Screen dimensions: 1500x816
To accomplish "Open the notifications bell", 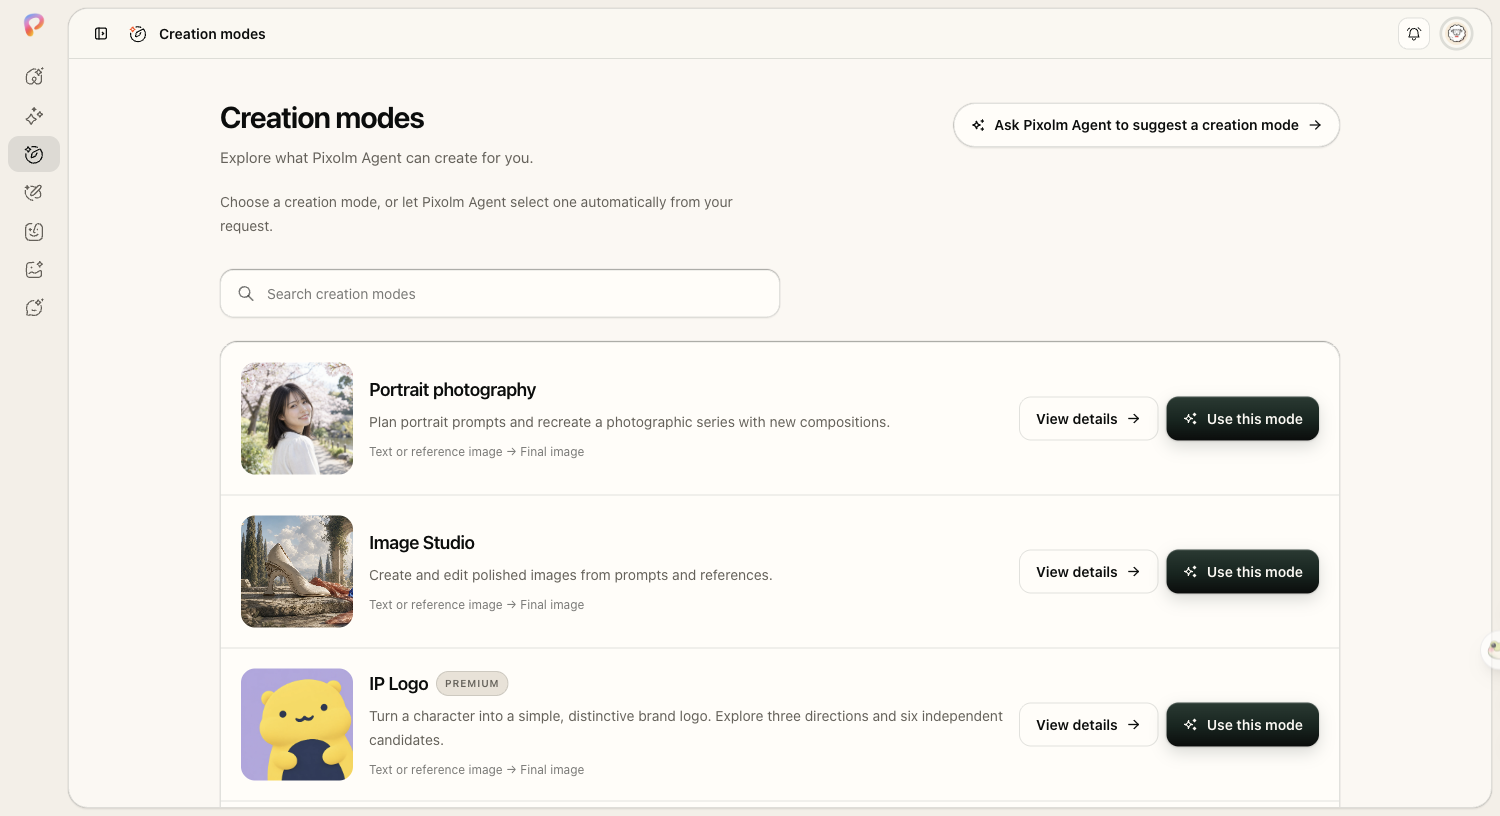I will coord(1414,34).
